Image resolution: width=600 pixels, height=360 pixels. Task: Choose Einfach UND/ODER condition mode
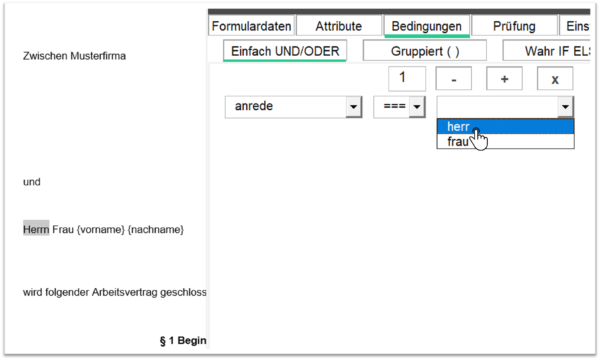(285, 51)
